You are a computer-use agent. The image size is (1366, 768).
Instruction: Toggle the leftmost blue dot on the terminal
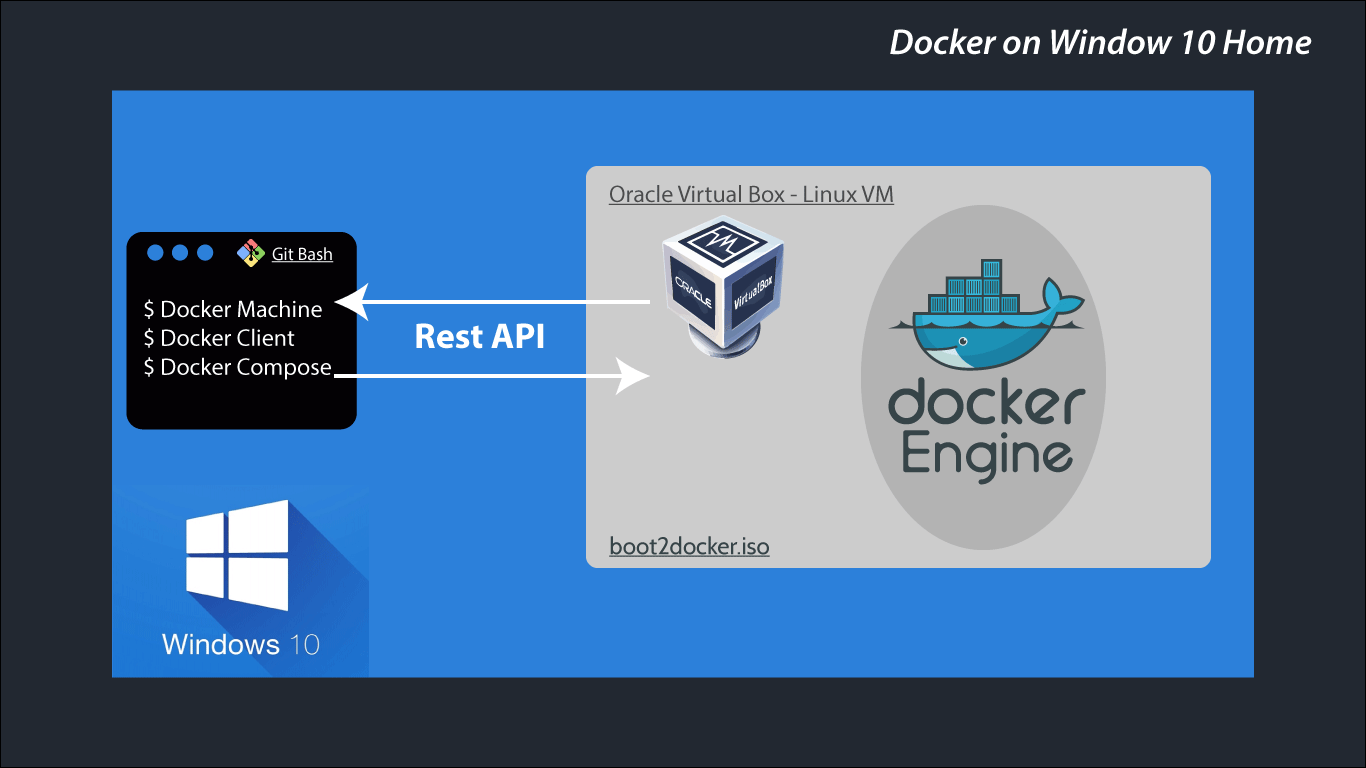[x=154, y=252]
